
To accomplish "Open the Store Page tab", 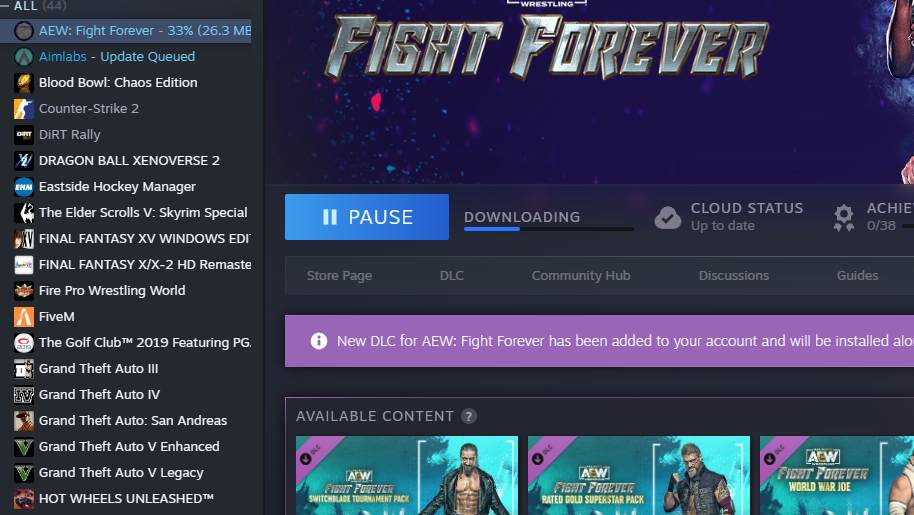I will (339, 276).
